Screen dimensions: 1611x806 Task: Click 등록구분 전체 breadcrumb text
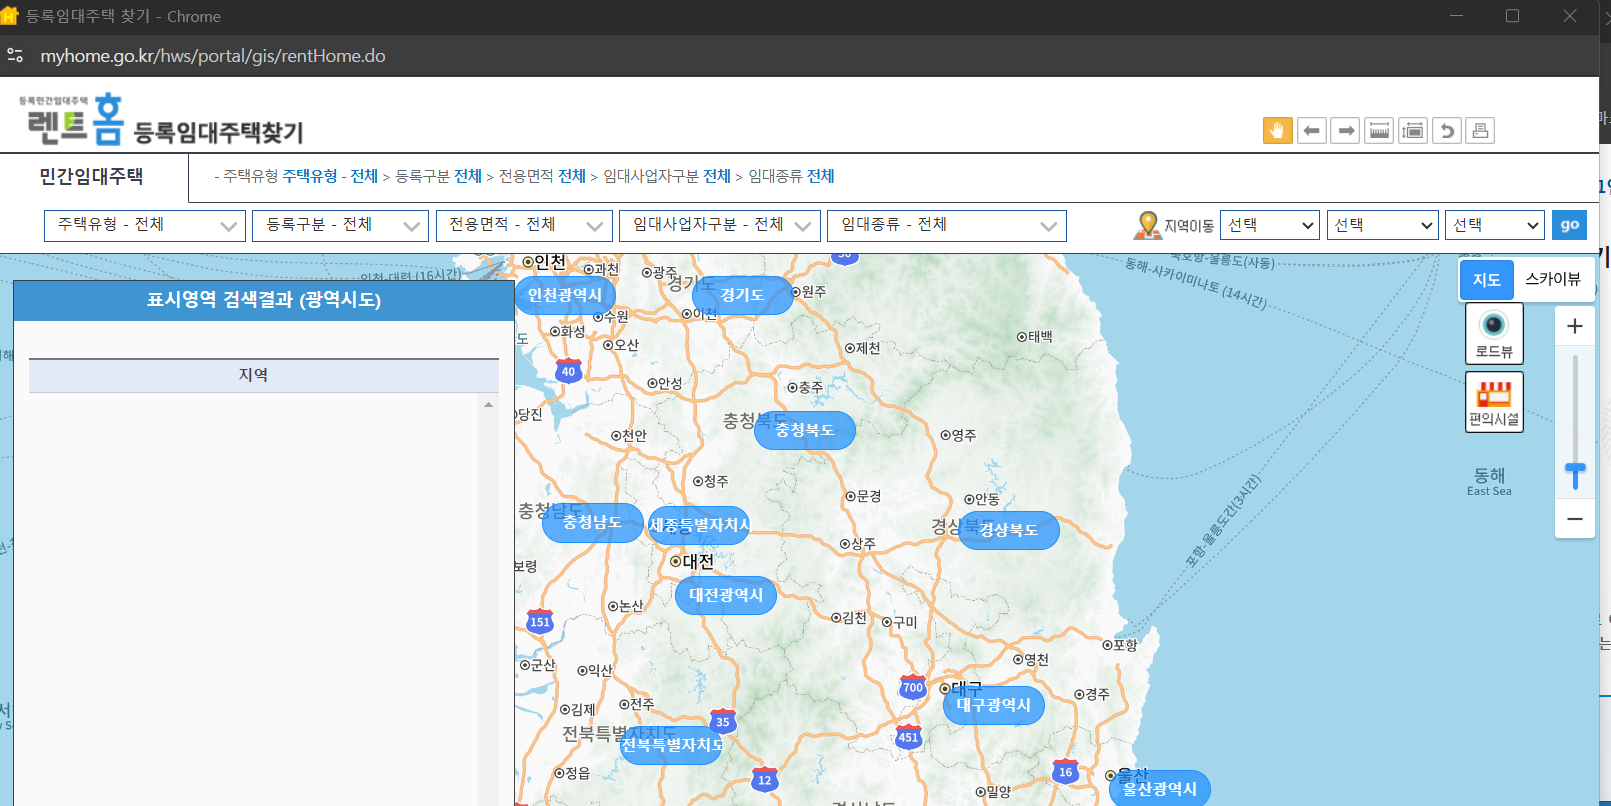(x=438, y=176)
